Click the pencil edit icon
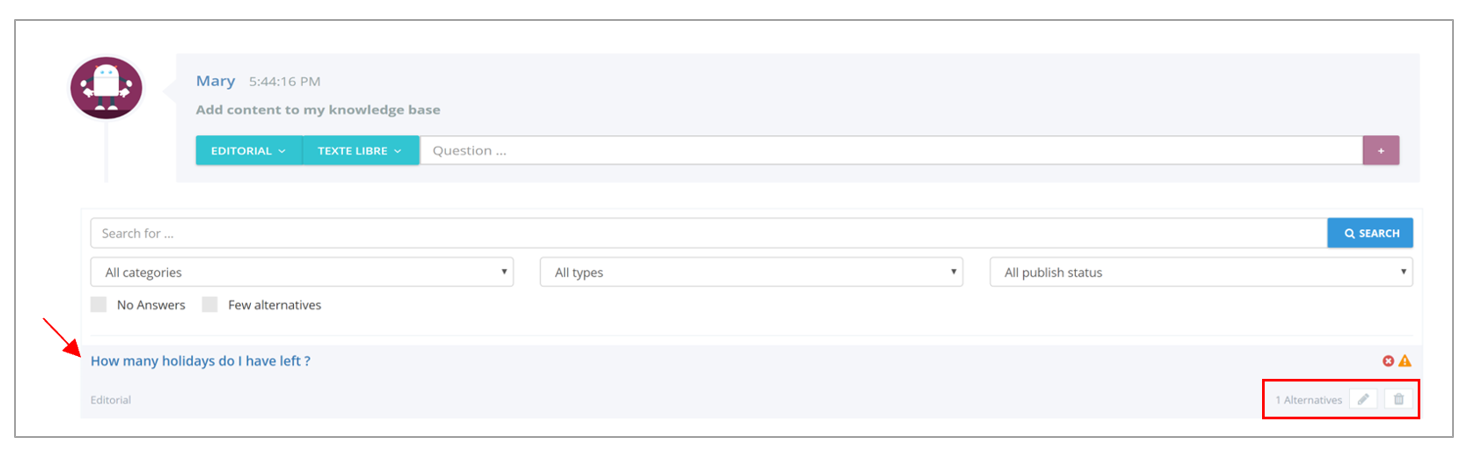The image size is (1474, 454). (1363, 399)
